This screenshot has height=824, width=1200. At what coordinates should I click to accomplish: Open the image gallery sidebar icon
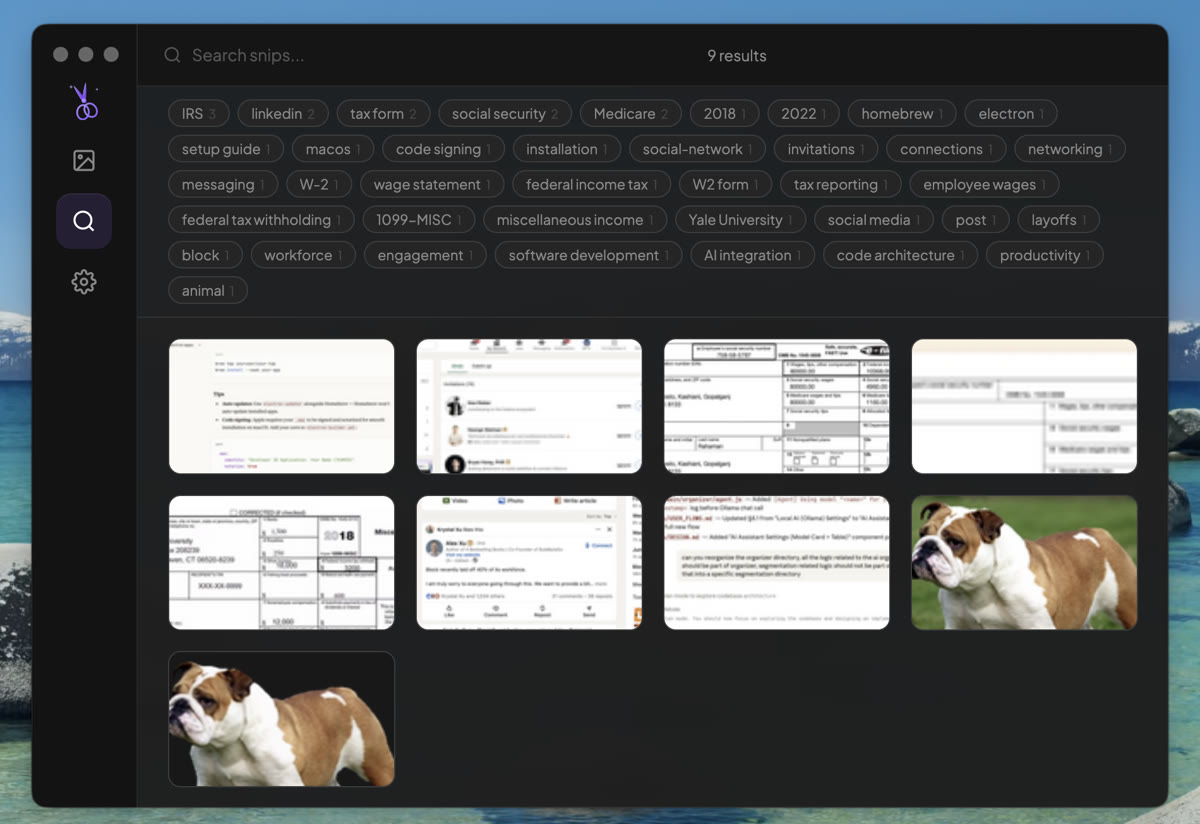click(x=84, y=160)
